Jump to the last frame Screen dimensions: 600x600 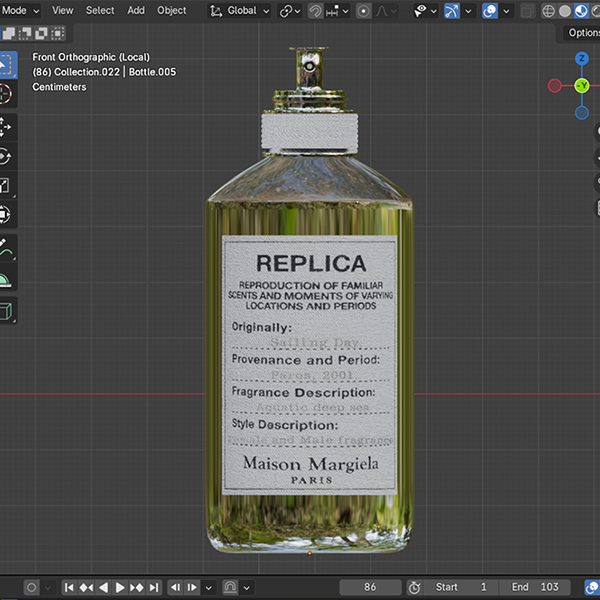point(153,587)
